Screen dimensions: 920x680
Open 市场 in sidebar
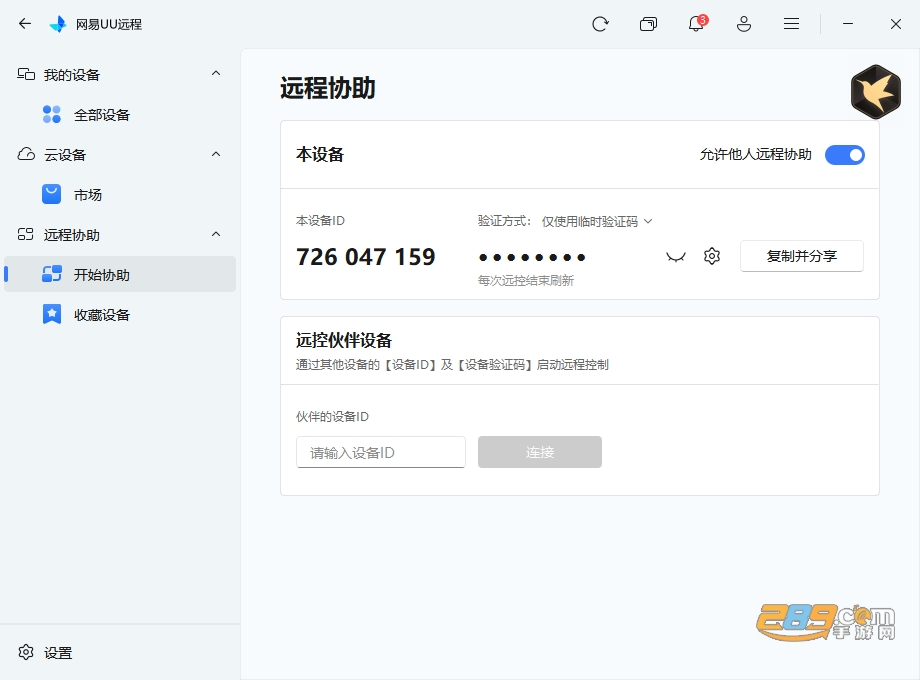tap(120, 194)
